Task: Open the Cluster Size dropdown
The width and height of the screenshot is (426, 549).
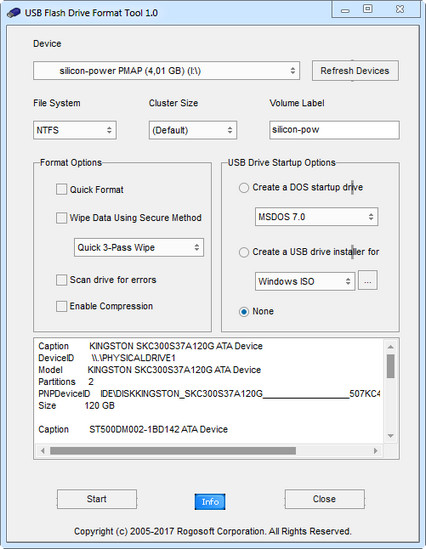Action: 193,130
